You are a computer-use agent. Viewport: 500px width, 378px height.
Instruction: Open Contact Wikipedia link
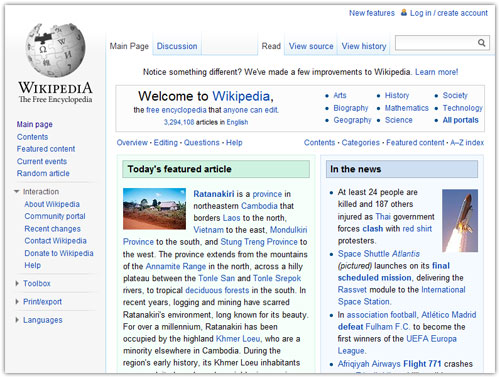click(55, 241)
